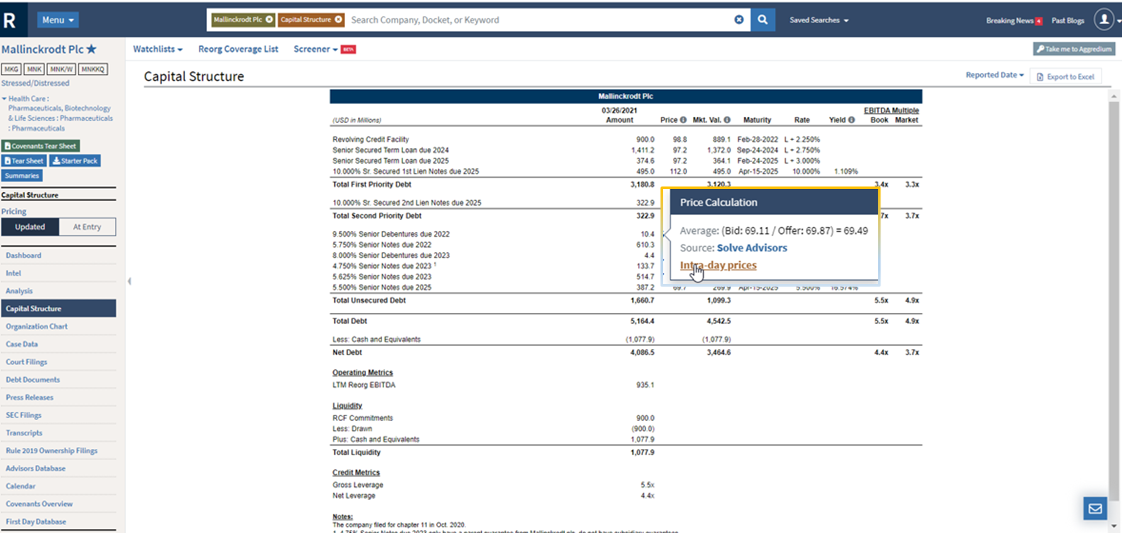
Task: Open the Intra-day prices link
Action: click(718, 265)
